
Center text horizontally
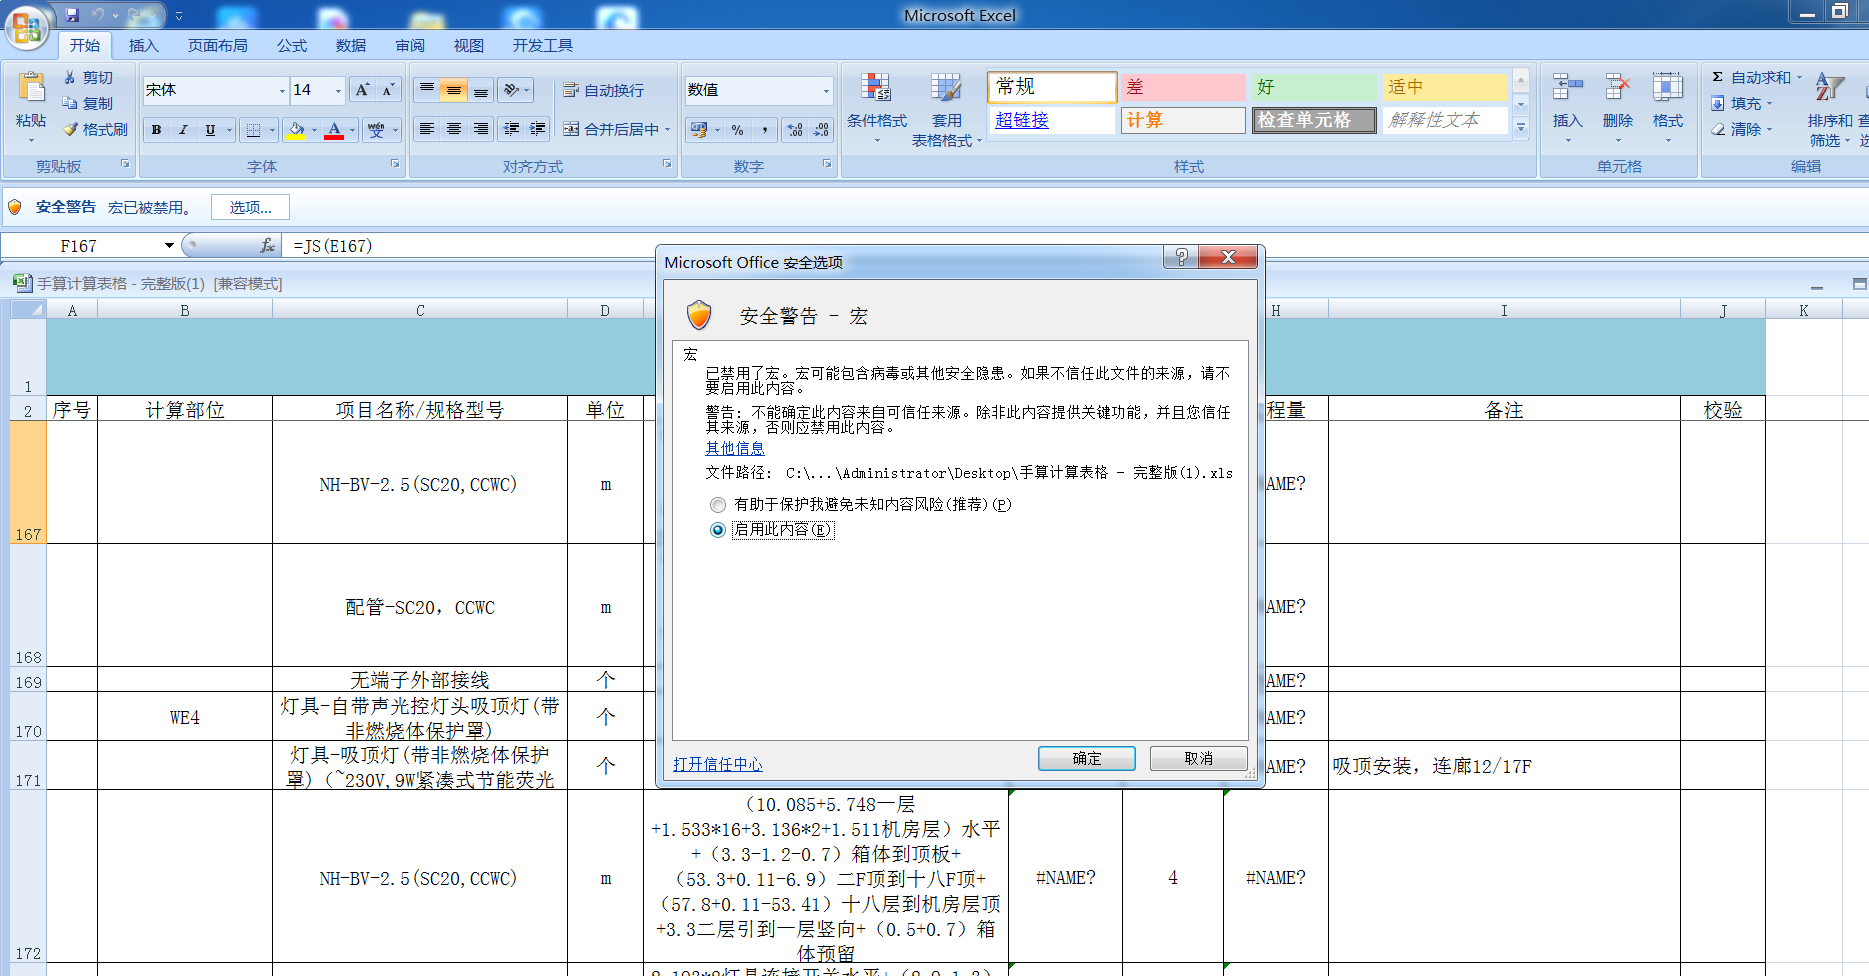[454, 129]
